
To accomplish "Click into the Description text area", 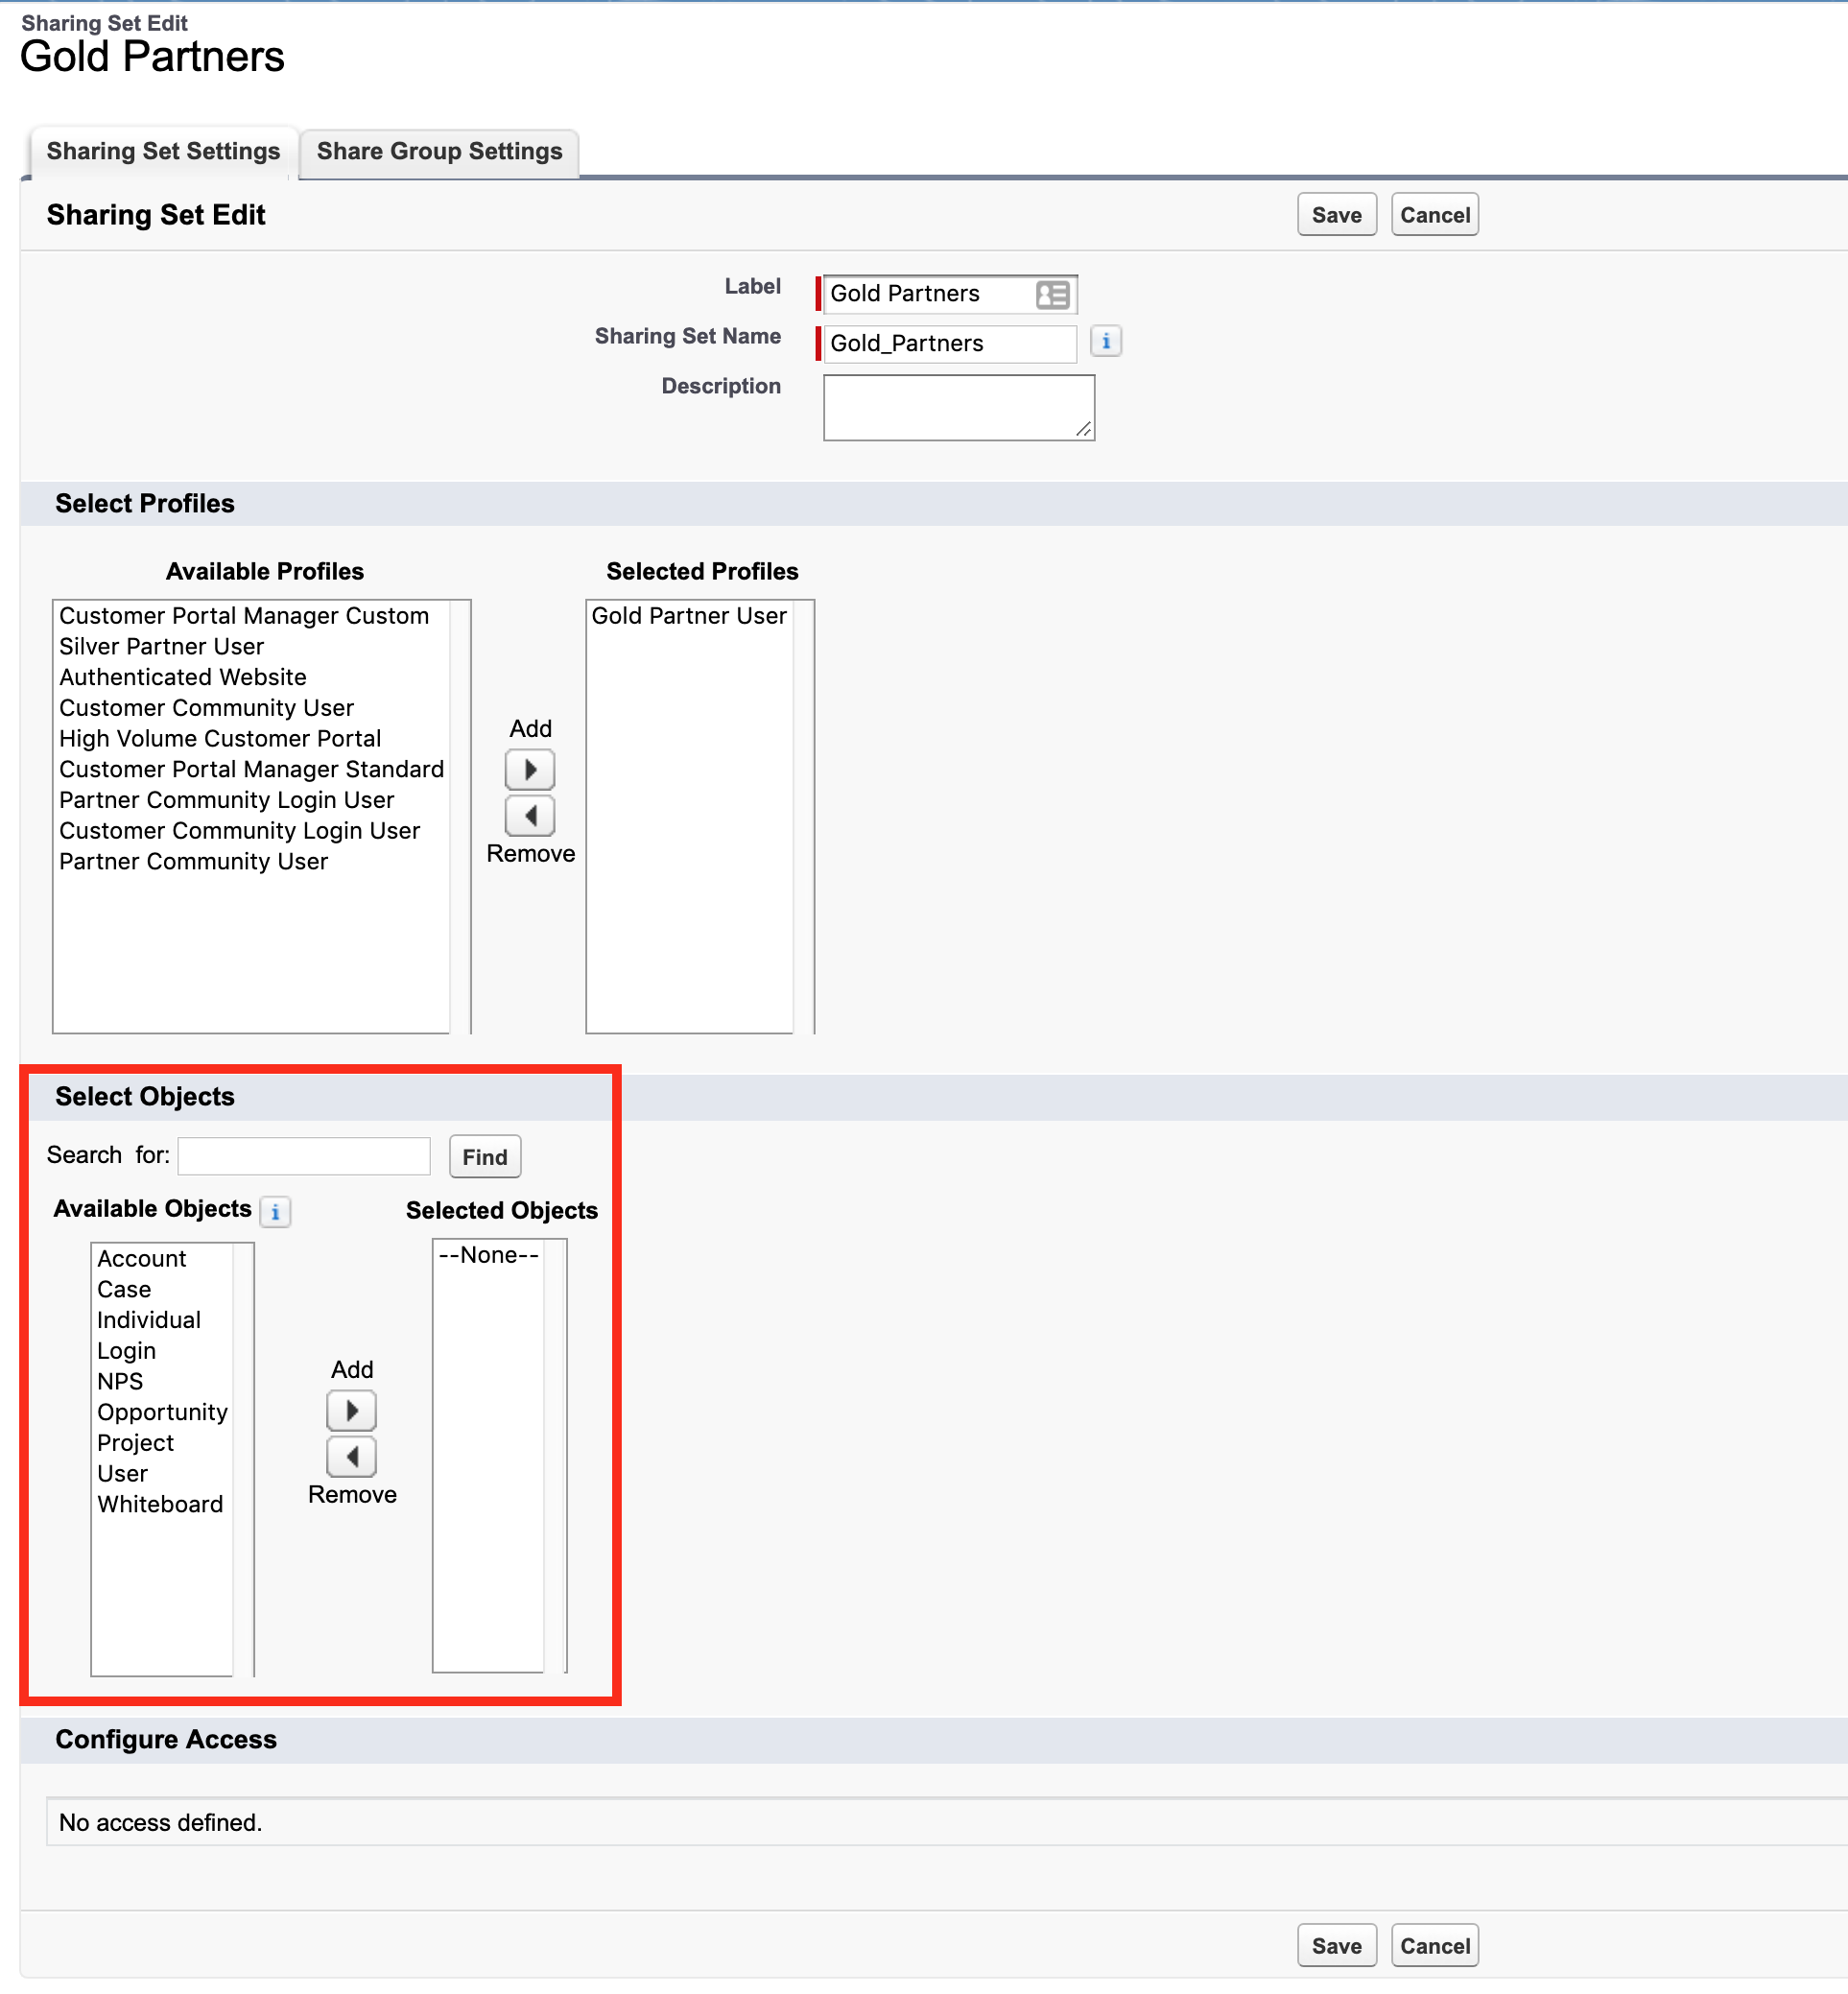I will [x=958, y=407].
